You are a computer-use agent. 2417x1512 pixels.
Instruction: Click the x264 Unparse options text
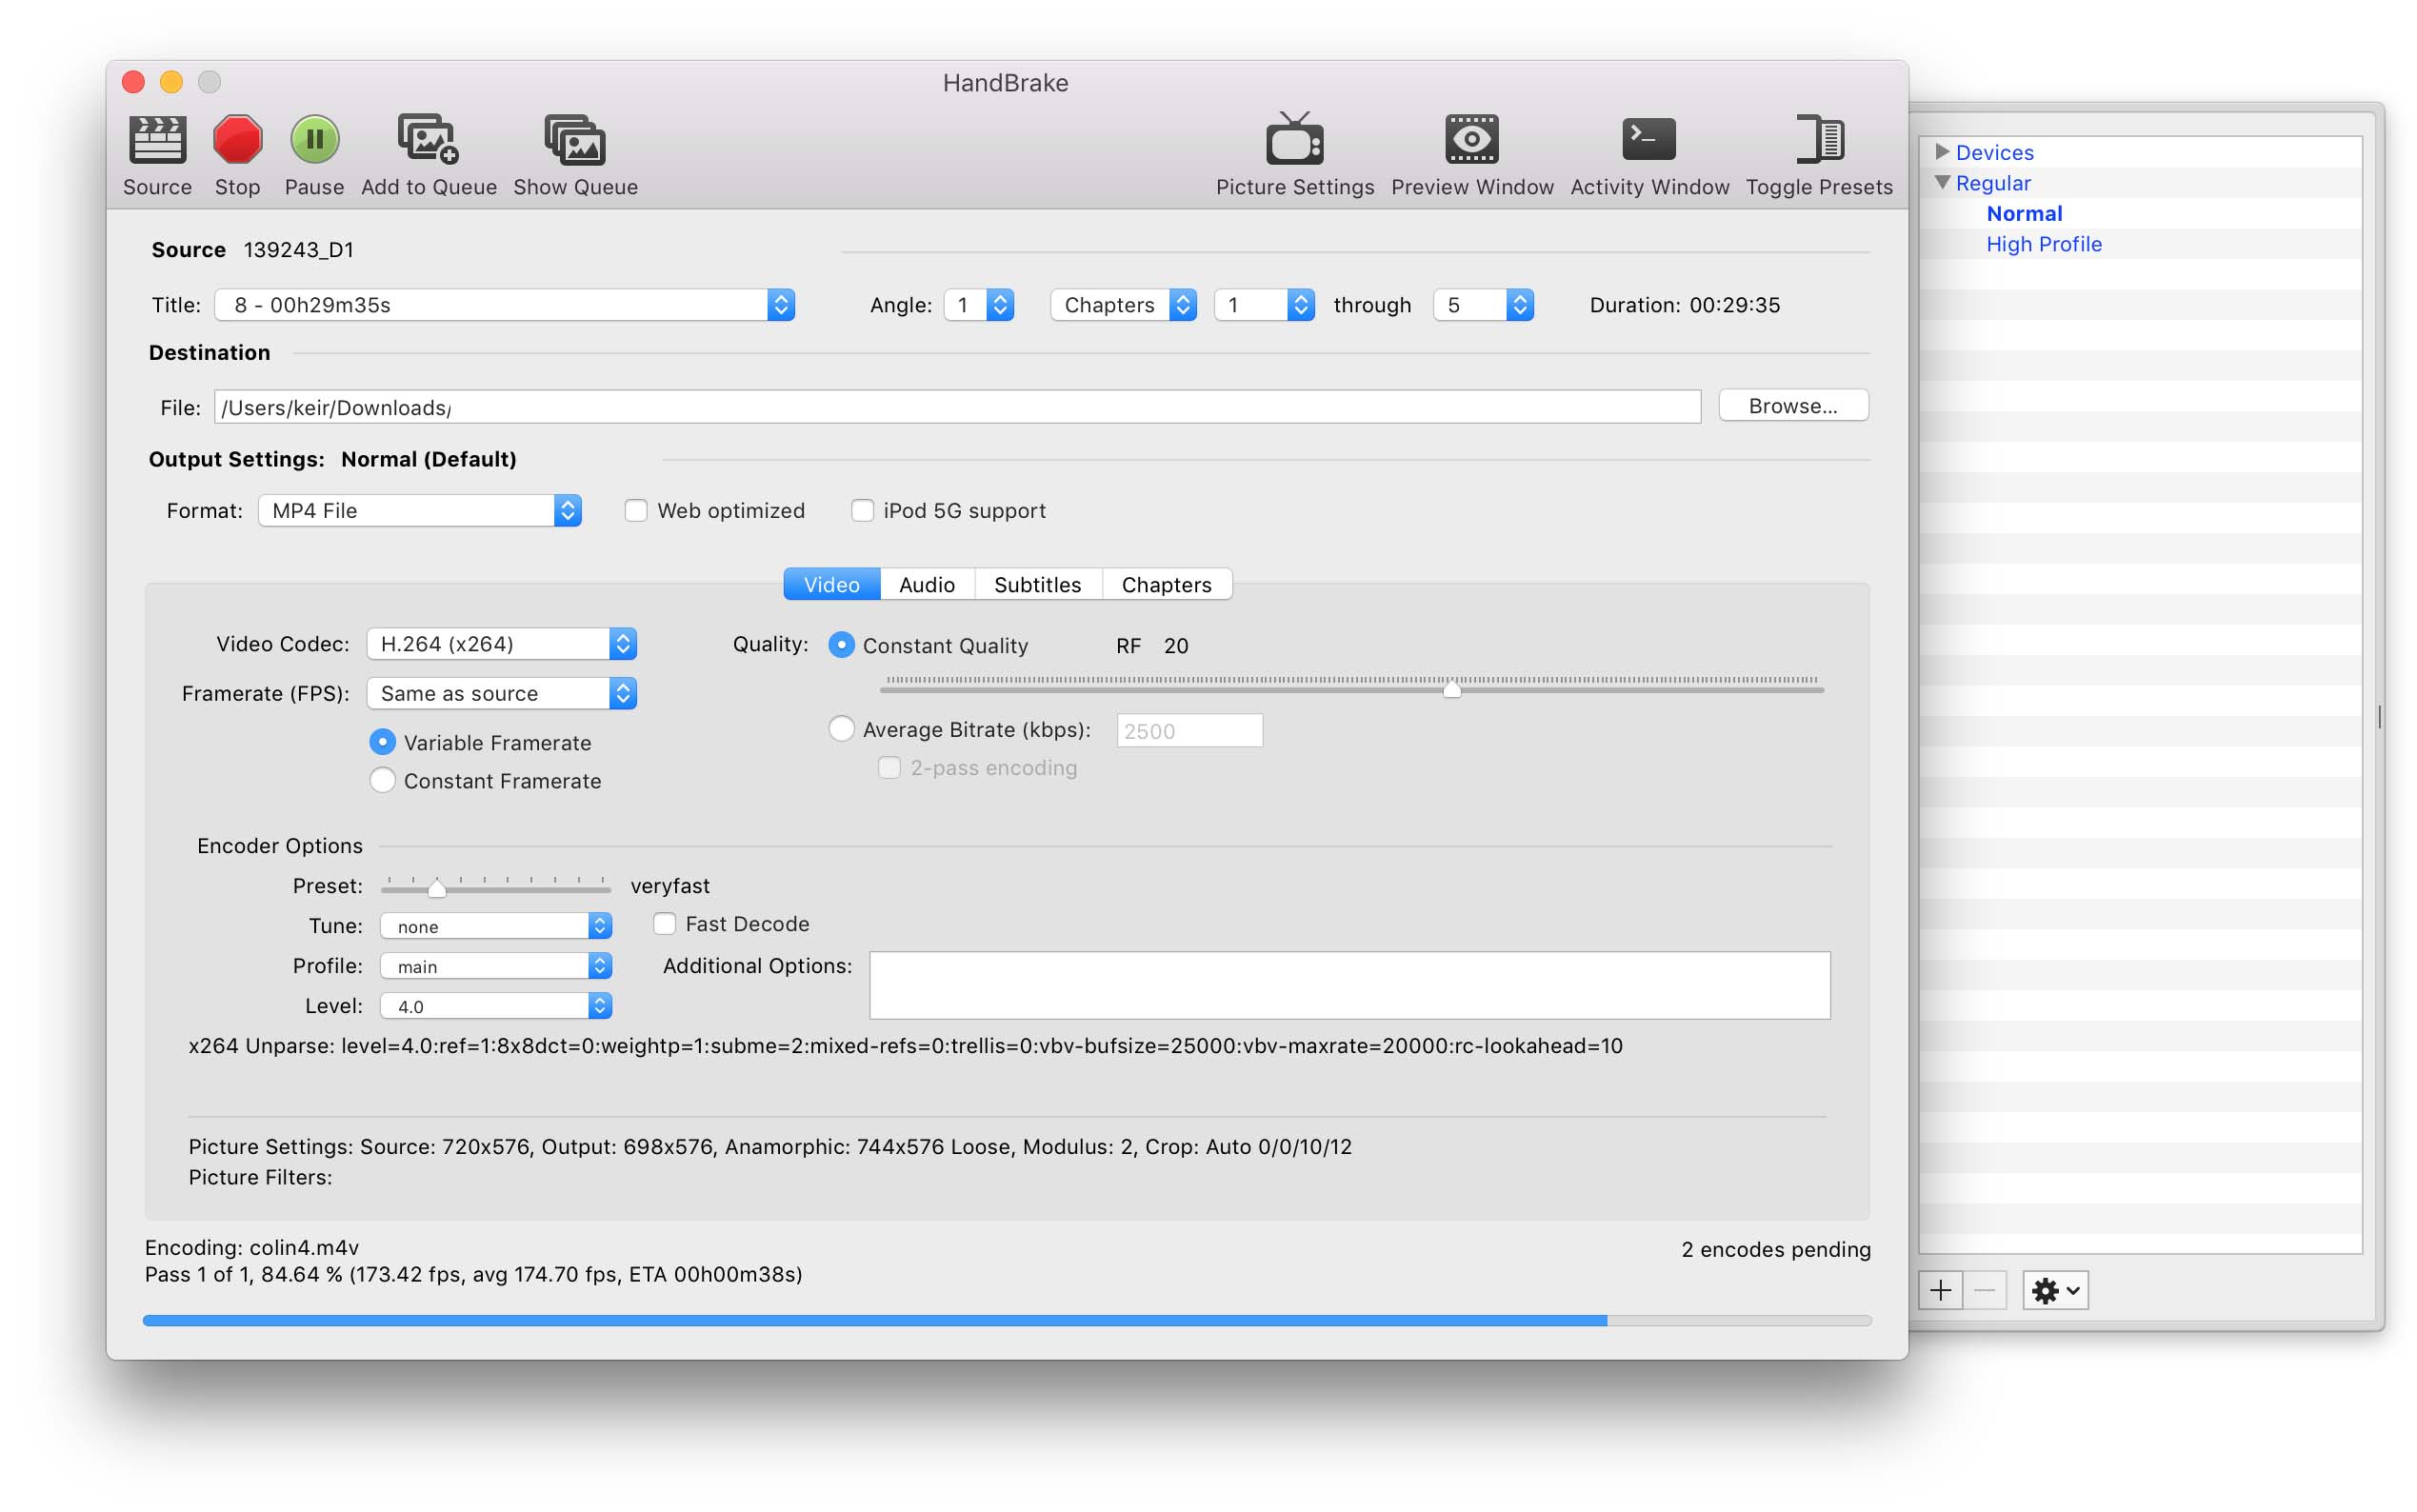[905, 1047]
